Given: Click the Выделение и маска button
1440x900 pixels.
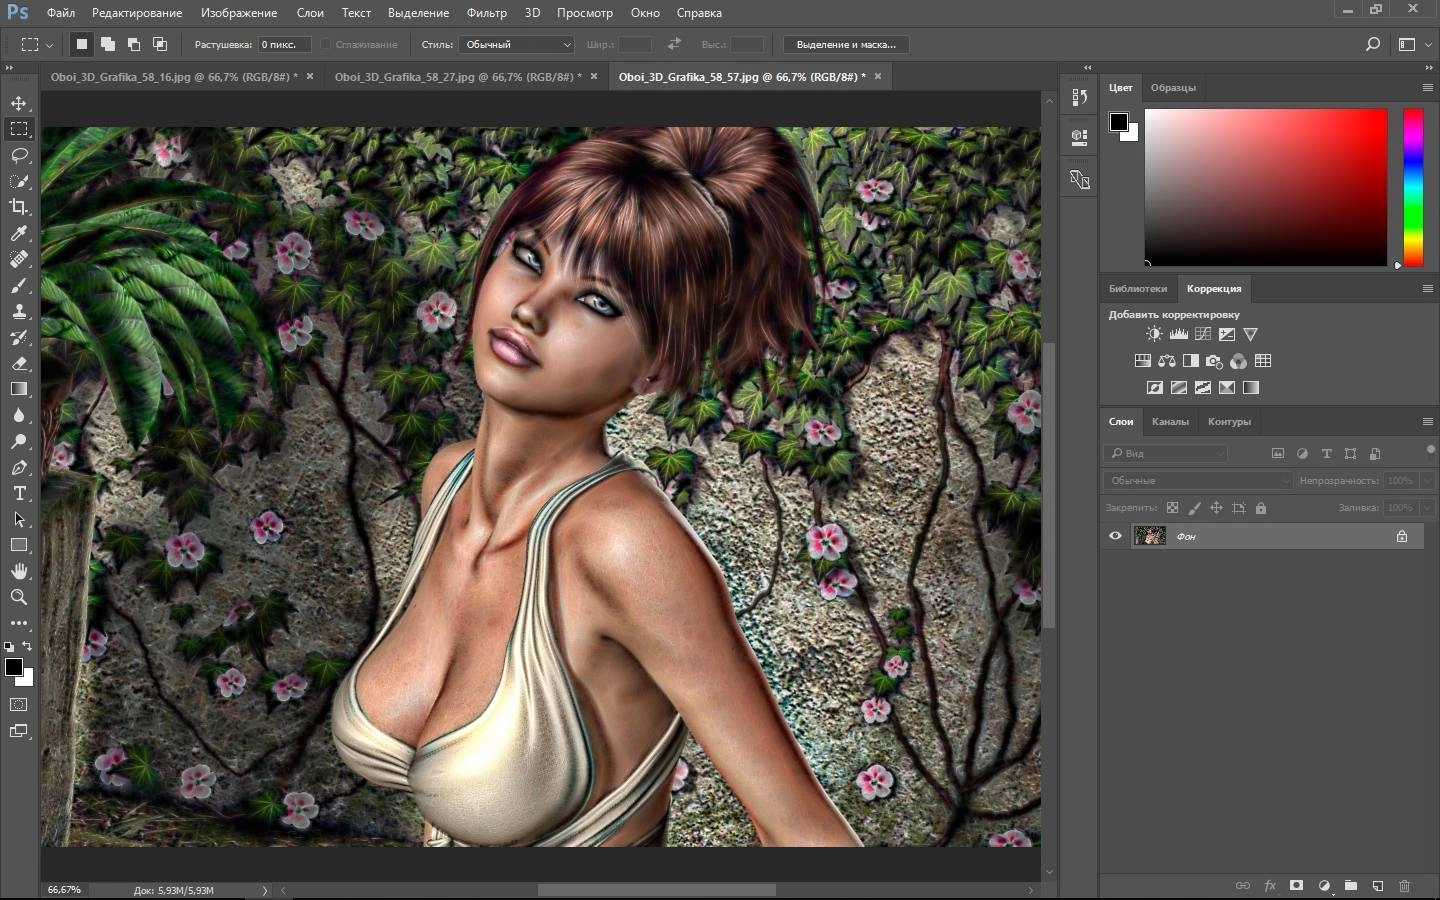Looking at the screenshot, I should coord(846,44).
